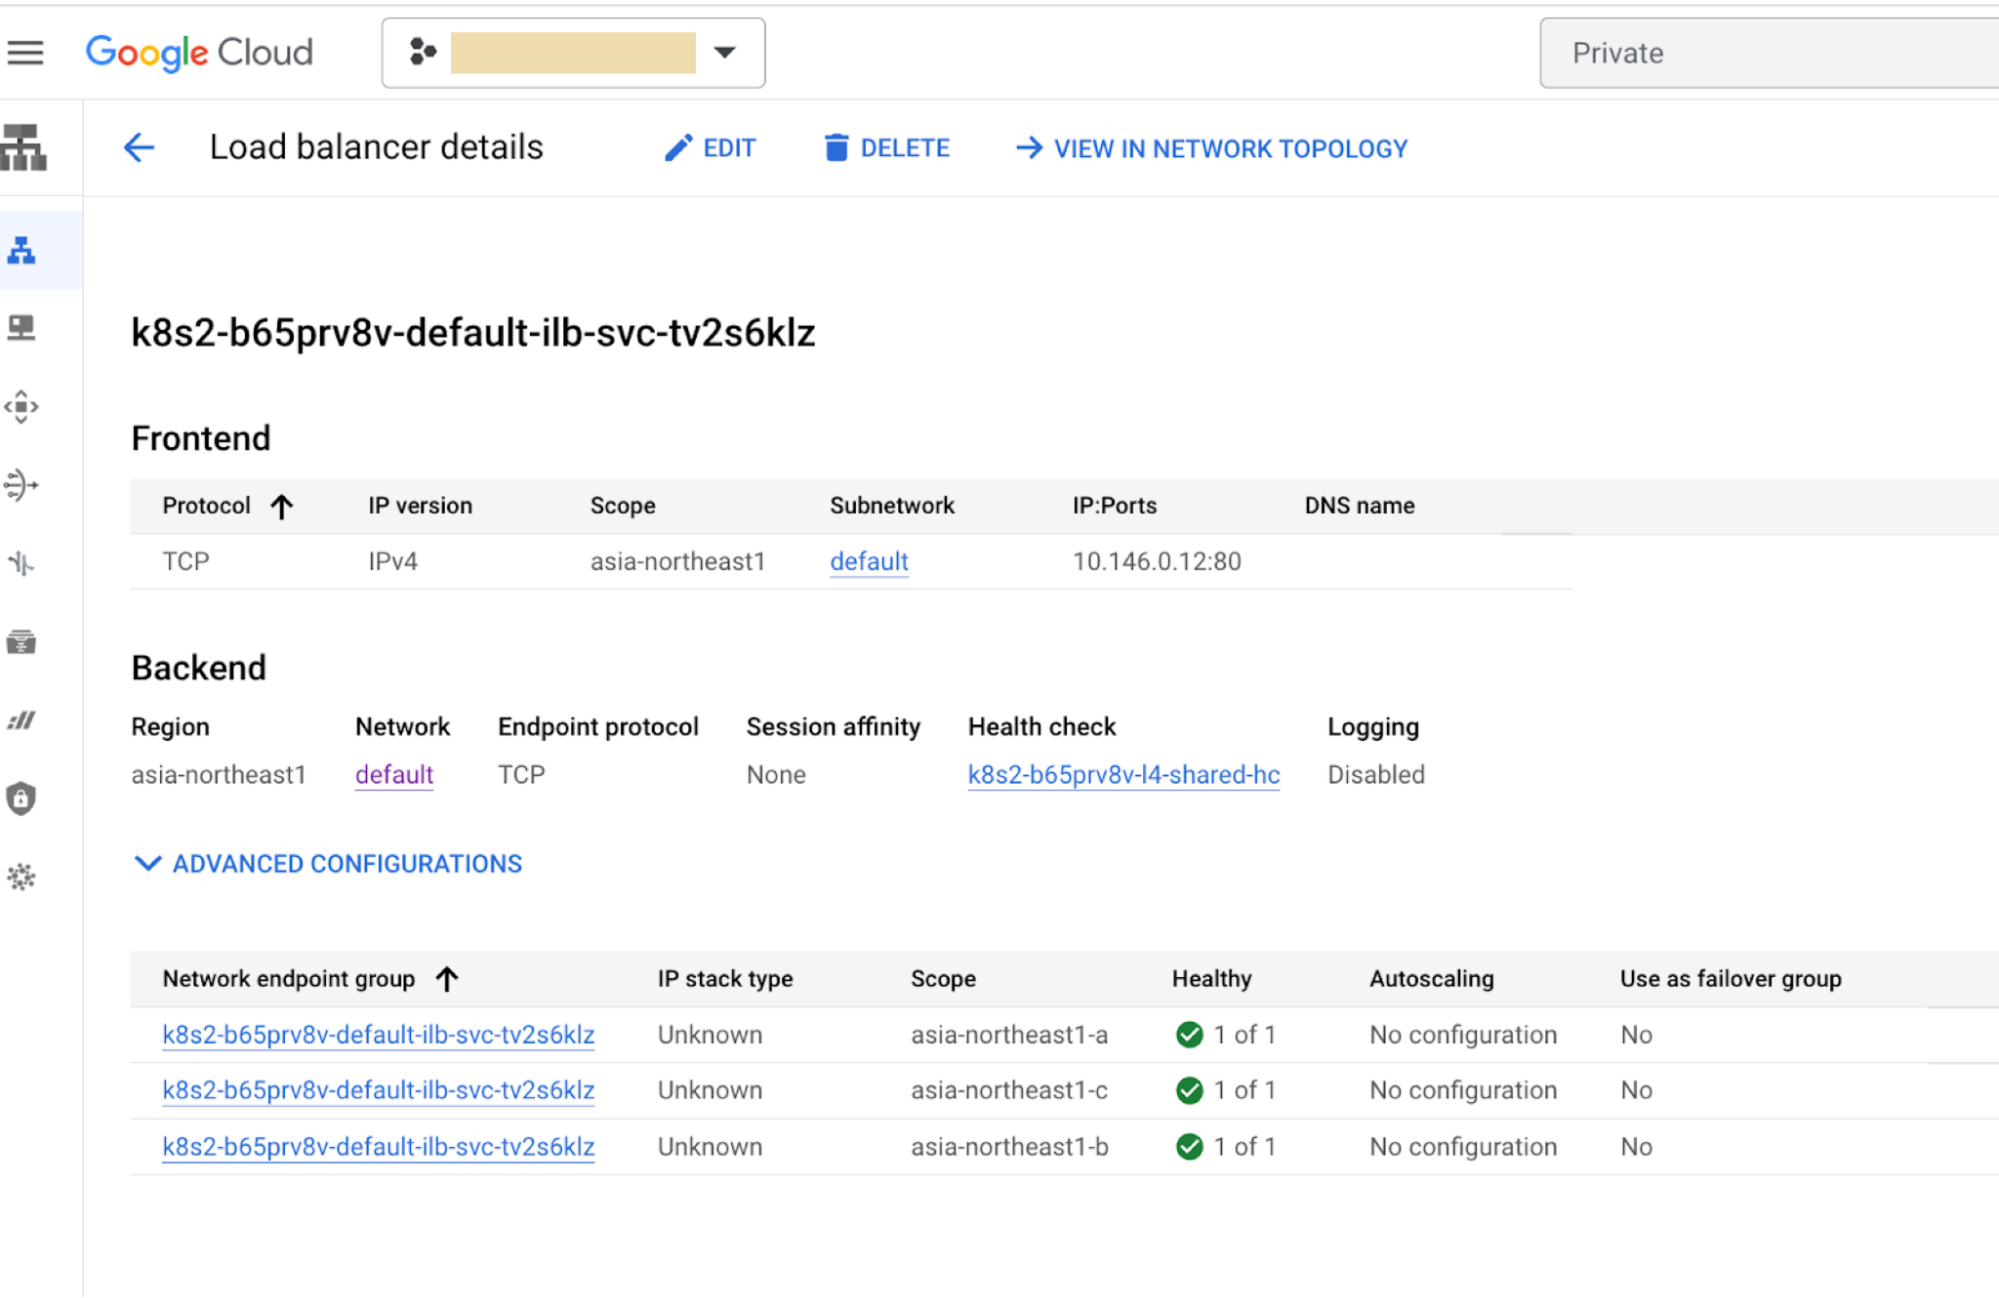
Task: Open View in Network Topology
Action: [x=1212, y=148]
